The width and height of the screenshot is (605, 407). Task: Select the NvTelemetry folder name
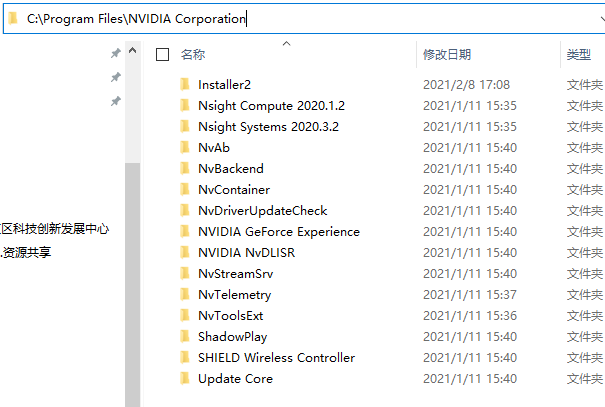(x=235, y=295)
